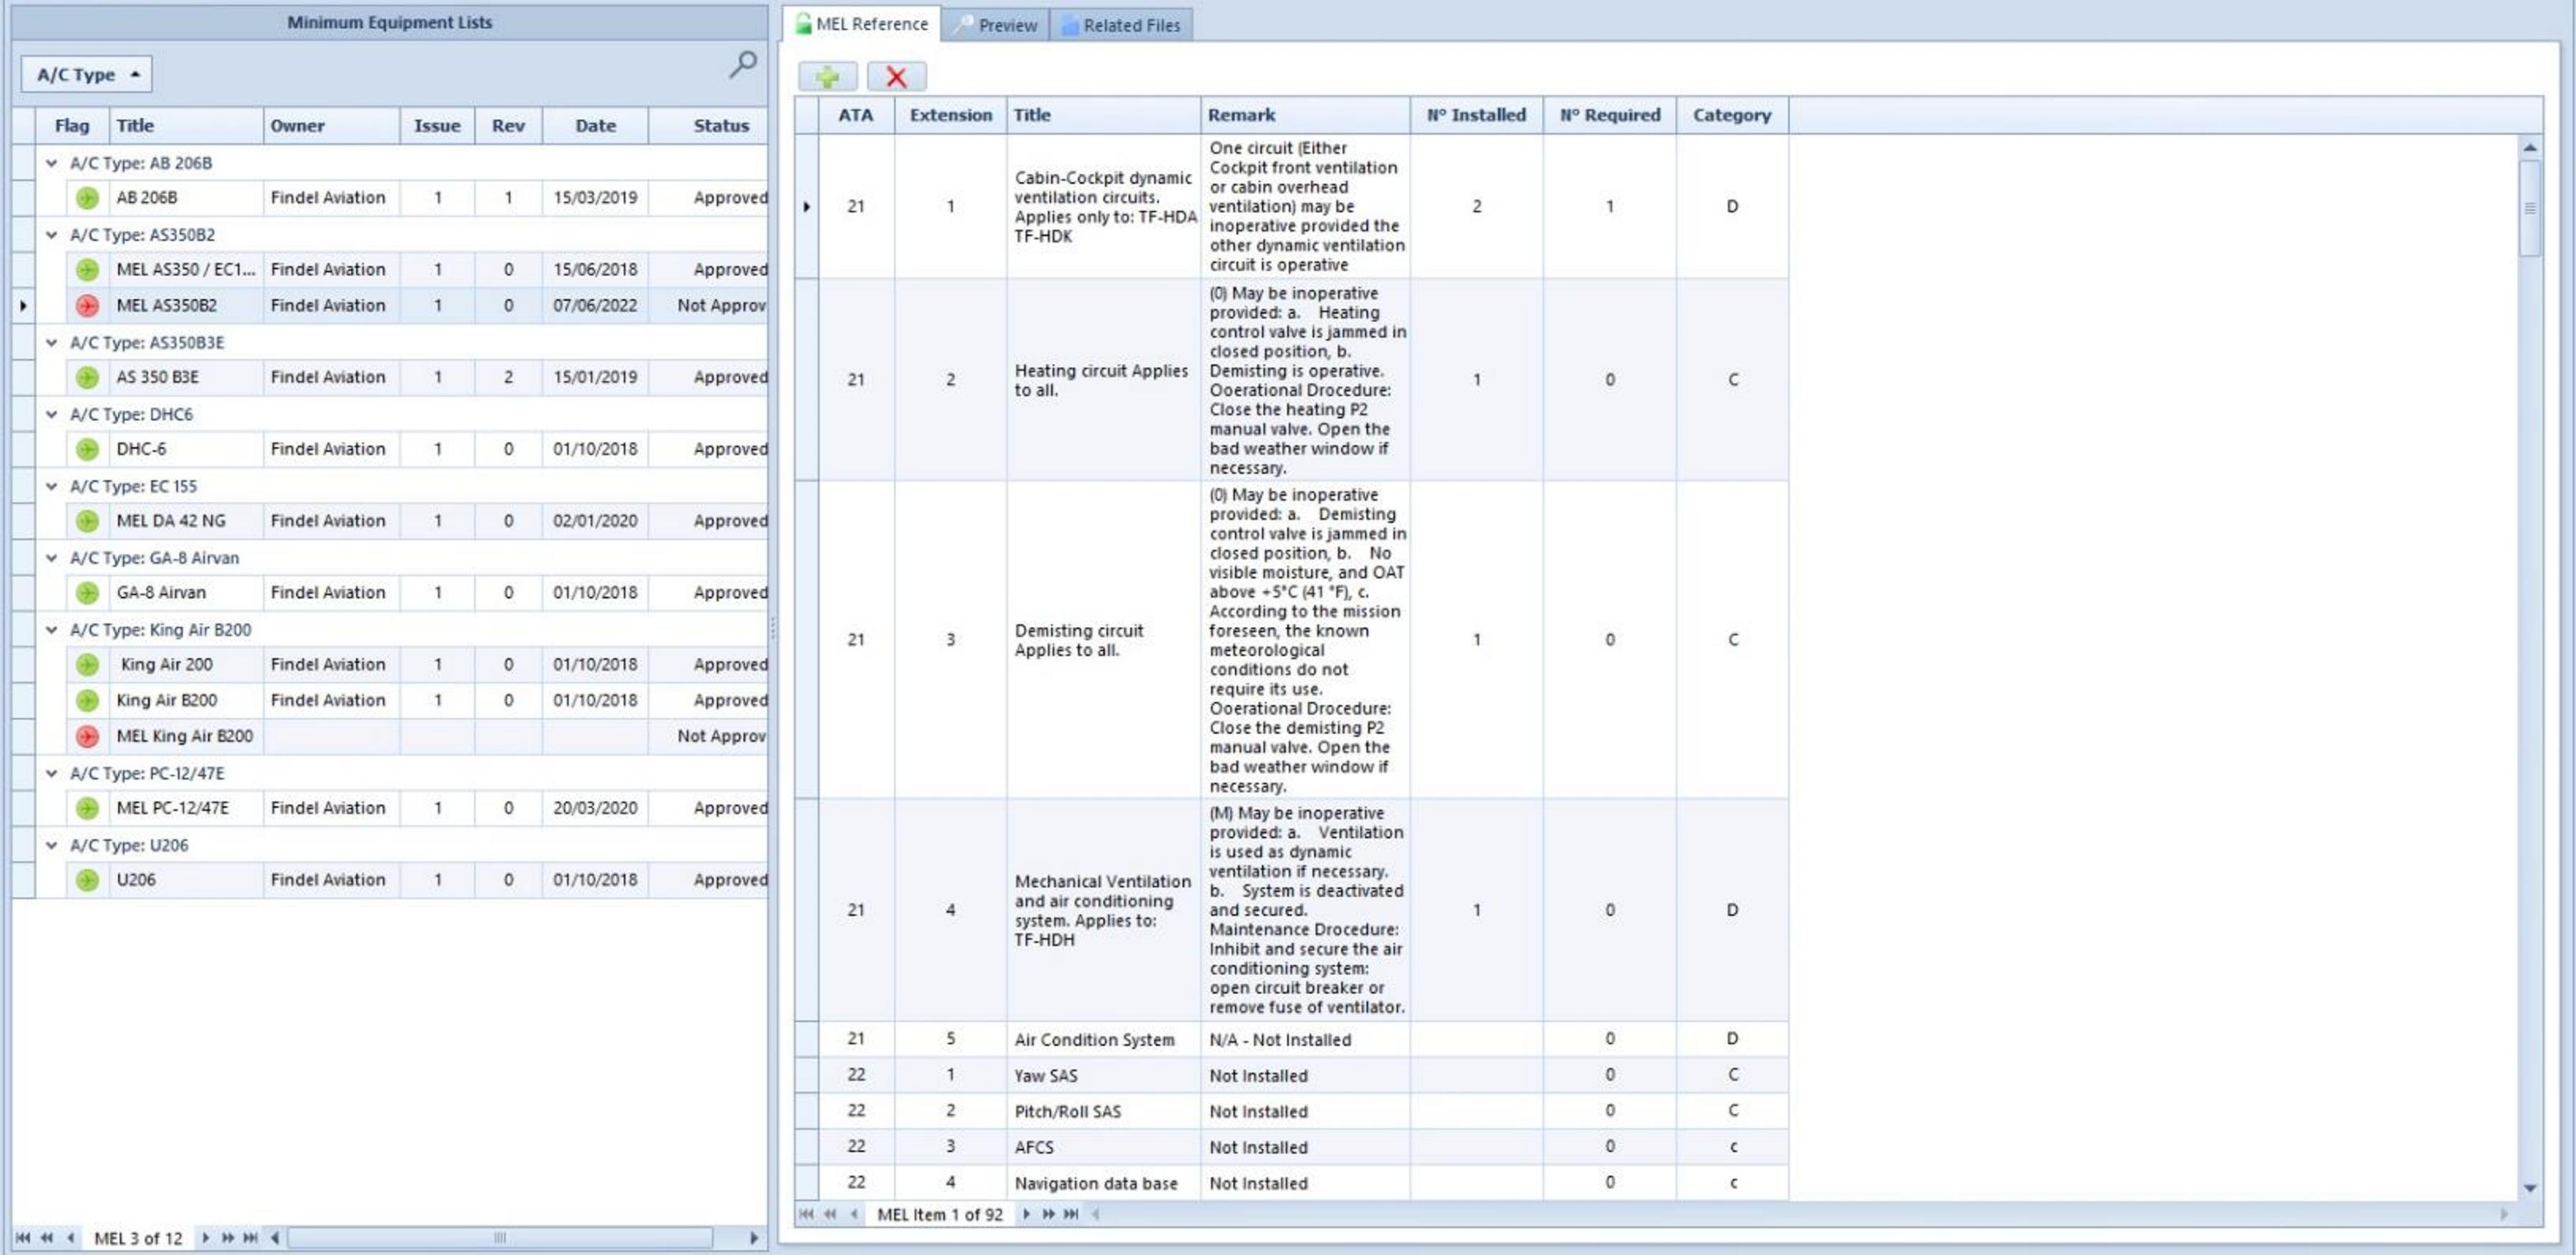Click the scroll right arrow of MEL list
Viewport: 2576px width, 1255px height.
pos(754,1238)
